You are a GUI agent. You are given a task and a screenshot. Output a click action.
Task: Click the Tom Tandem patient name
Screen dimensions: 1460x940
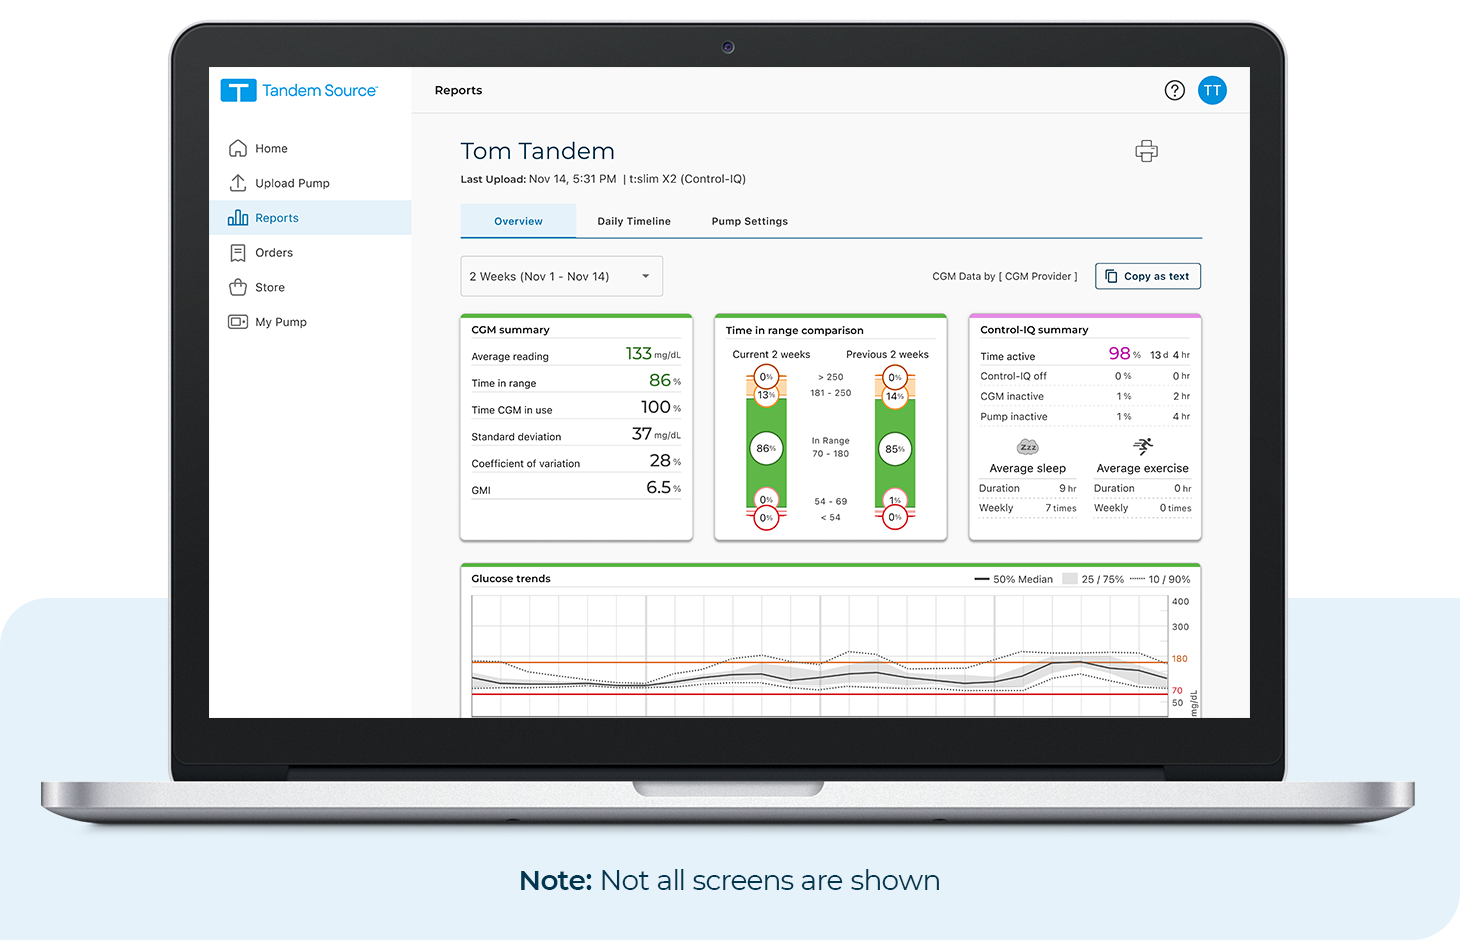click(537, 151)
